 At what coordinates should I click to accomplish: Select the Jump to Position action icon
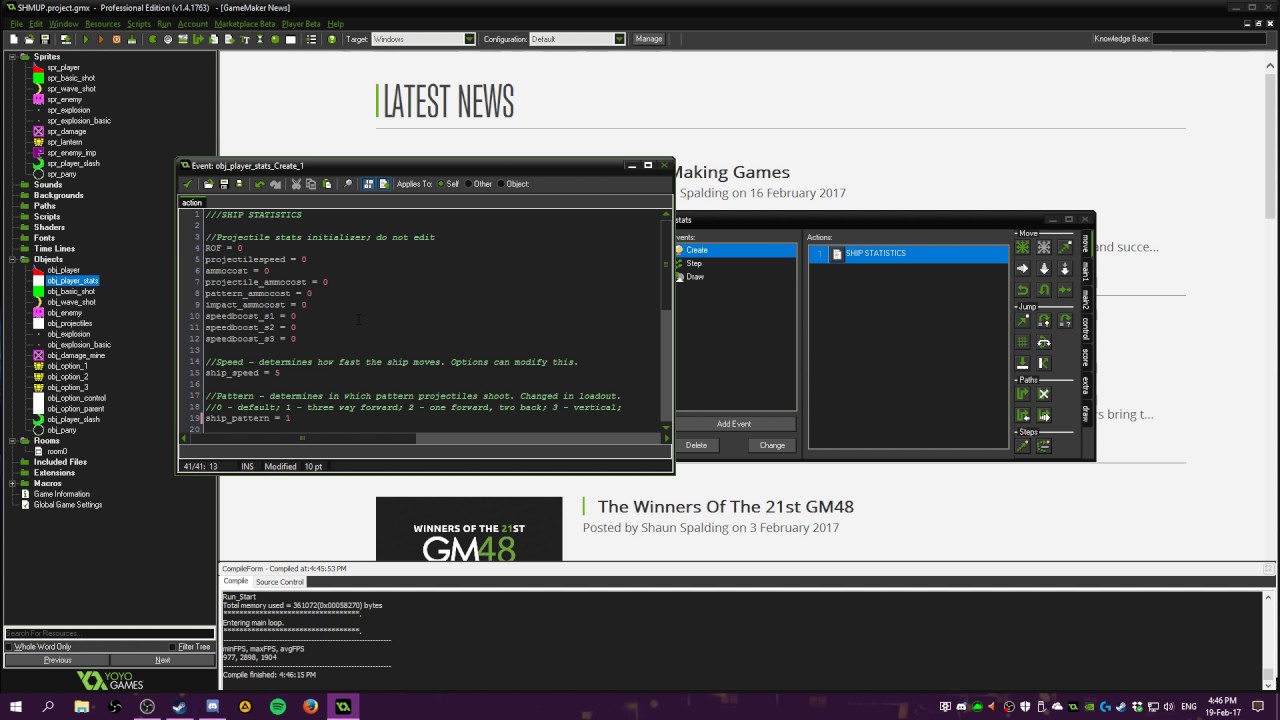click(1023, 320)
